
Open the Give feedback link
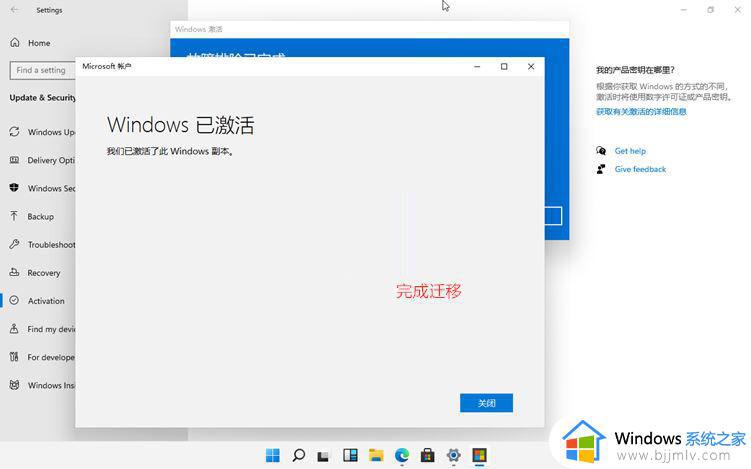640,169
